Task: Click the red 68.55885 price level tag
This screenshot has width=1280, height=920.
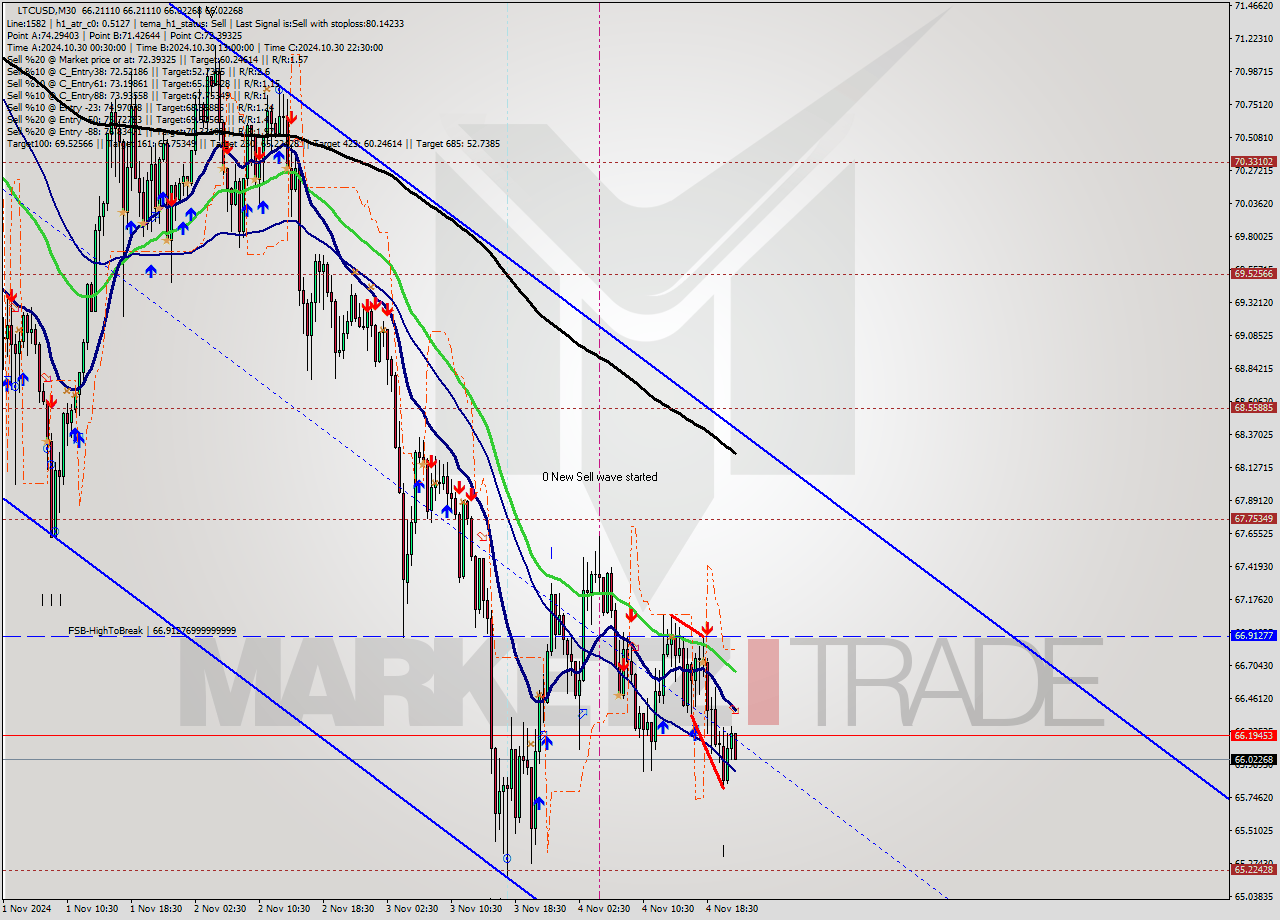Action: pos(1253,407)
